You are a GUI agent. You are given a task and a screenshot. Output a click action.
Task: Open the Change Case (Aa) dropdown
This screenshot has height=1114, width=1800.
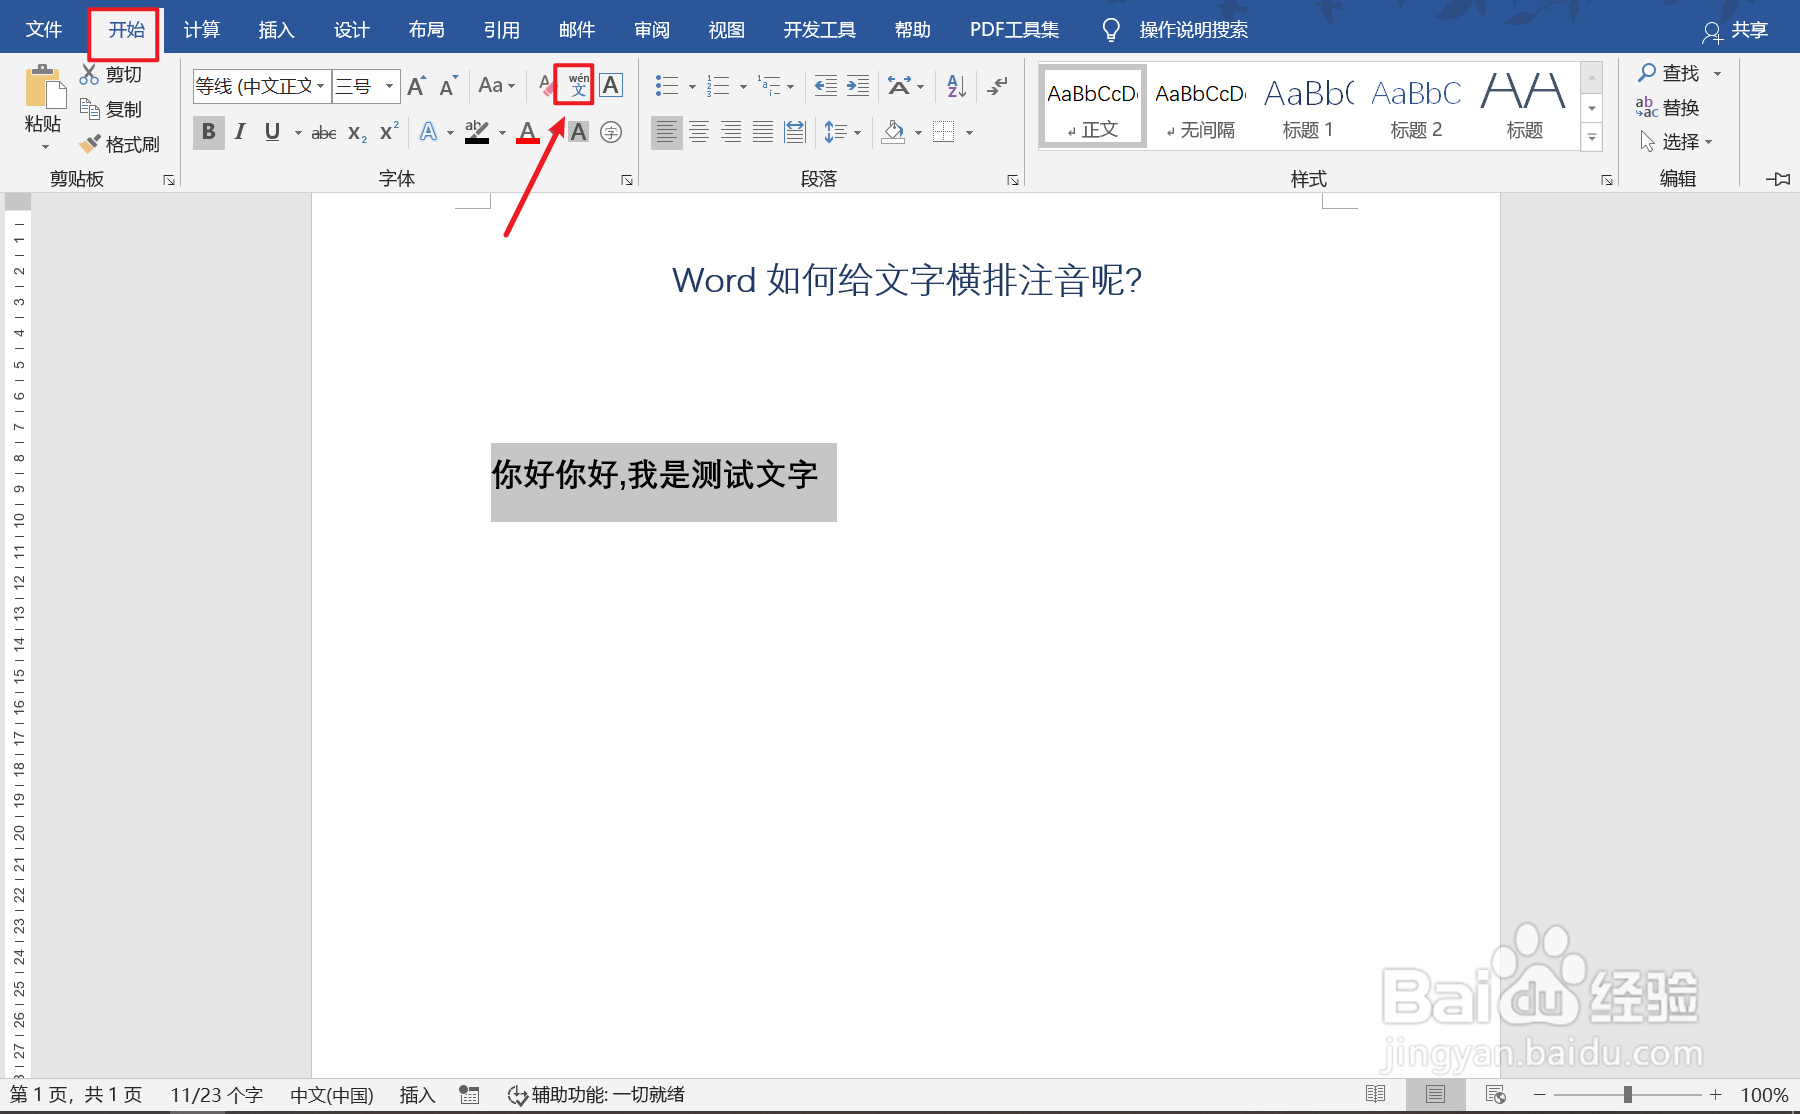[497, 86]
